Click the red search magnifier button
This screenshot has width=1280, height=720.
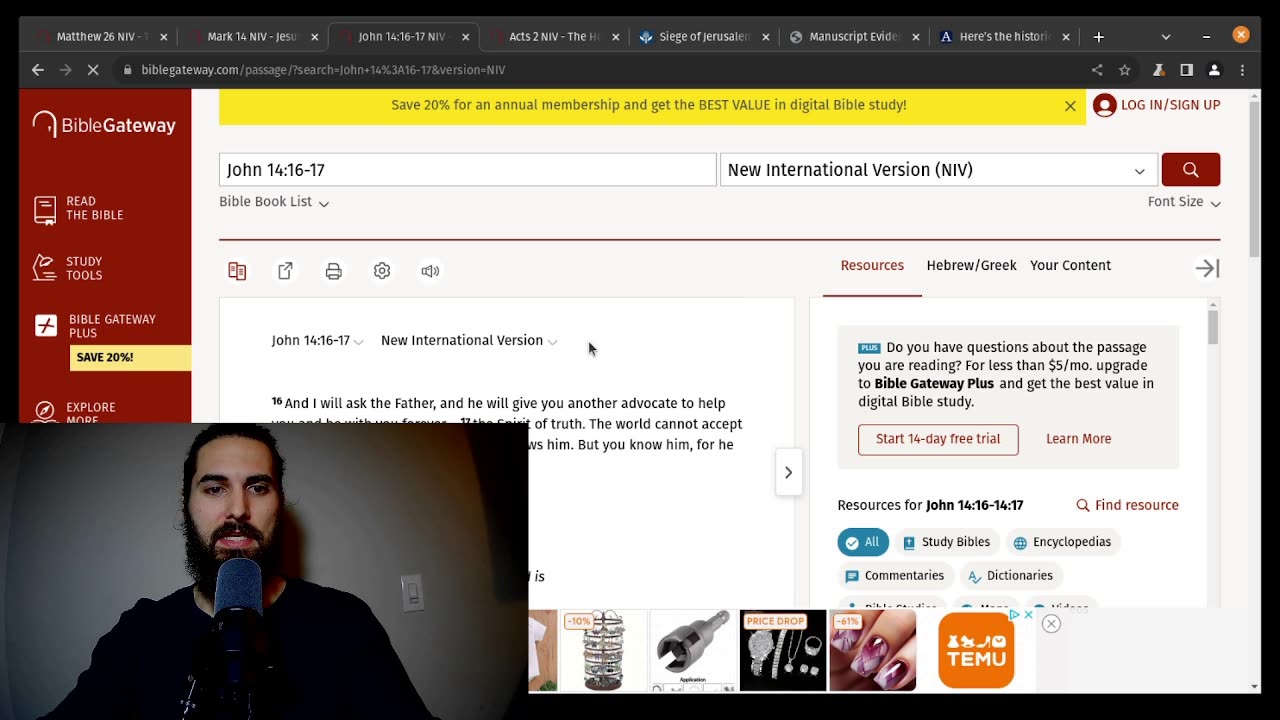[x=1190, y=170]
